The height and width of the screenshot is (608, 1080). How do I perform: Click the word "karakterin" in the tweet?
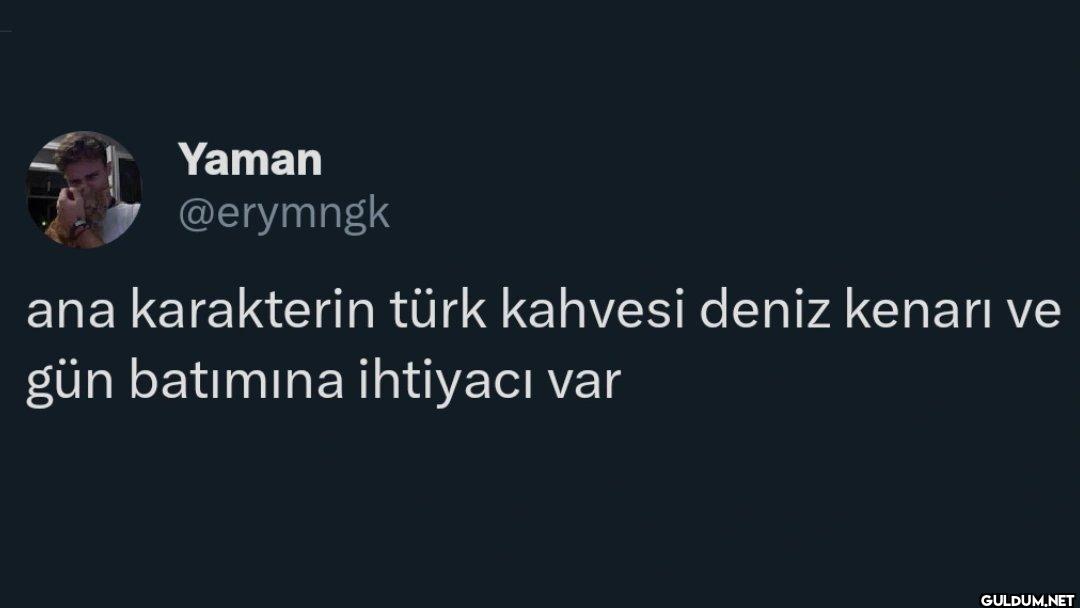(x=253, y=311)
